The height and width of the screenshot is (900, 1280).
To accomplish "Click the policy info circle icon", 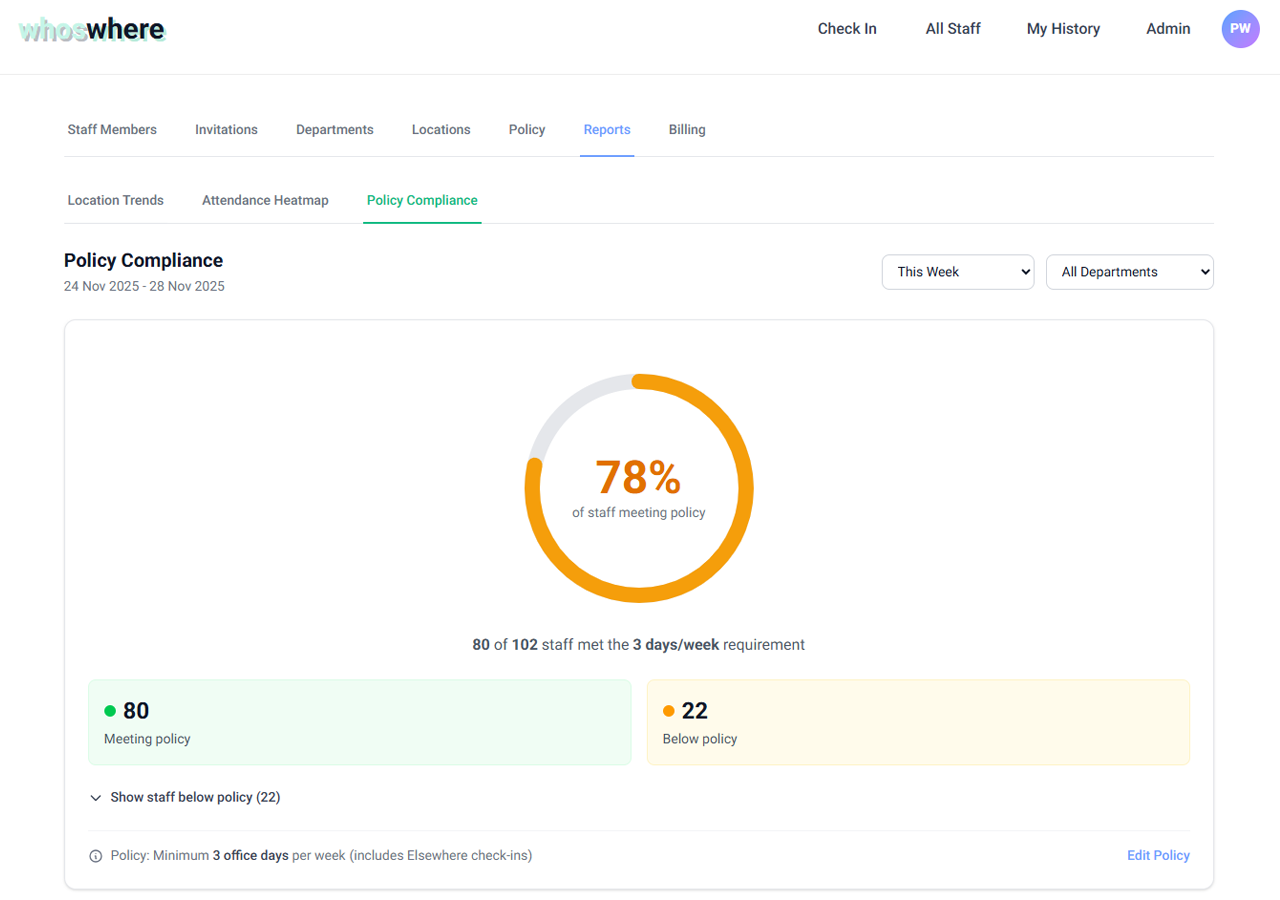I will (96, 856).
